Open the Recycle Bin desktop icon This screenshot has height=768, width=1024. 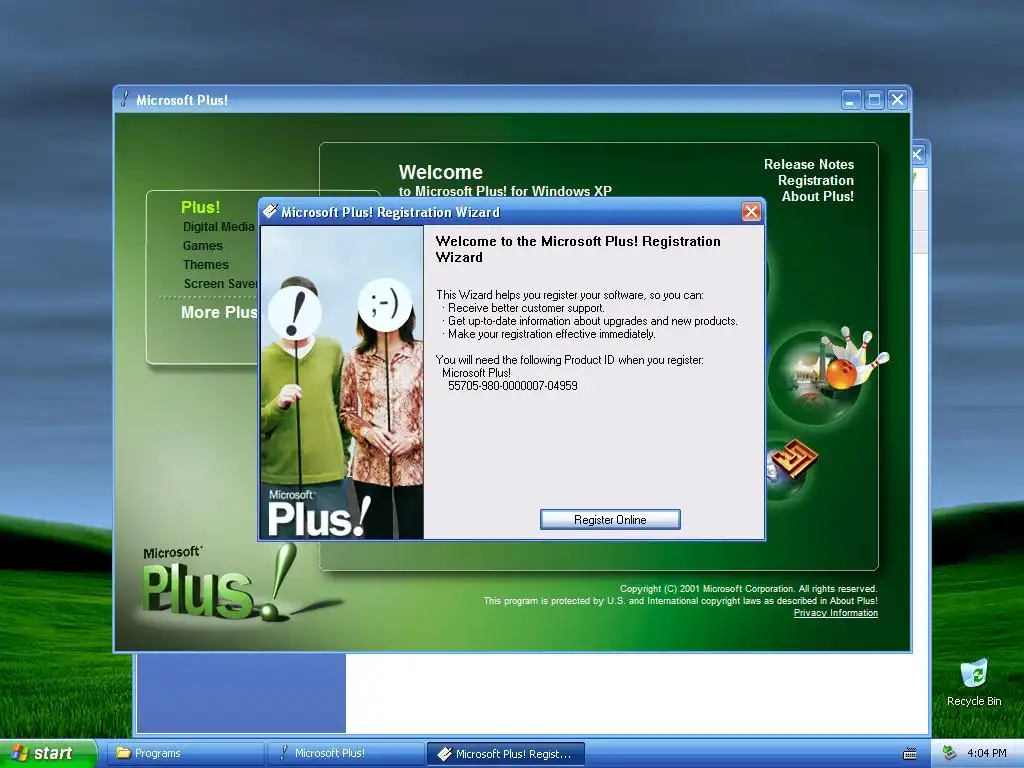click(974, 682)
